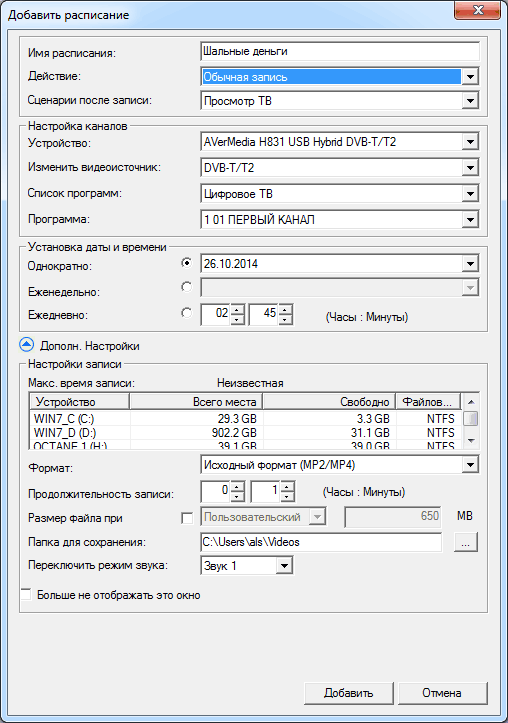This screenshot has width=508, height=723.
Task: Increase the daily hours spinner value
Action: [x=237, y=310]
